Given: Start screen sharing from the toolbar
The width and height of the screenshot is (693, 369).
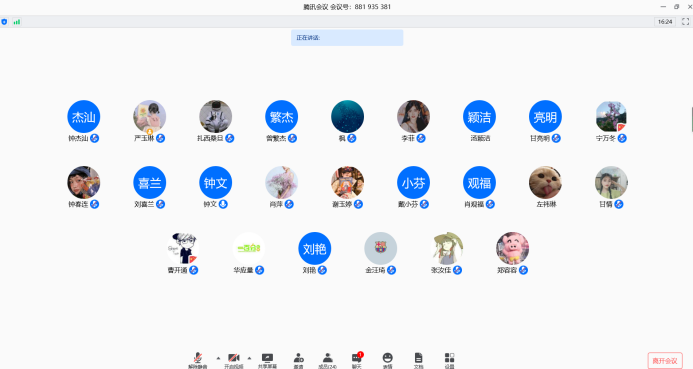Looking at the screenshot, I should tap(267, 360).
